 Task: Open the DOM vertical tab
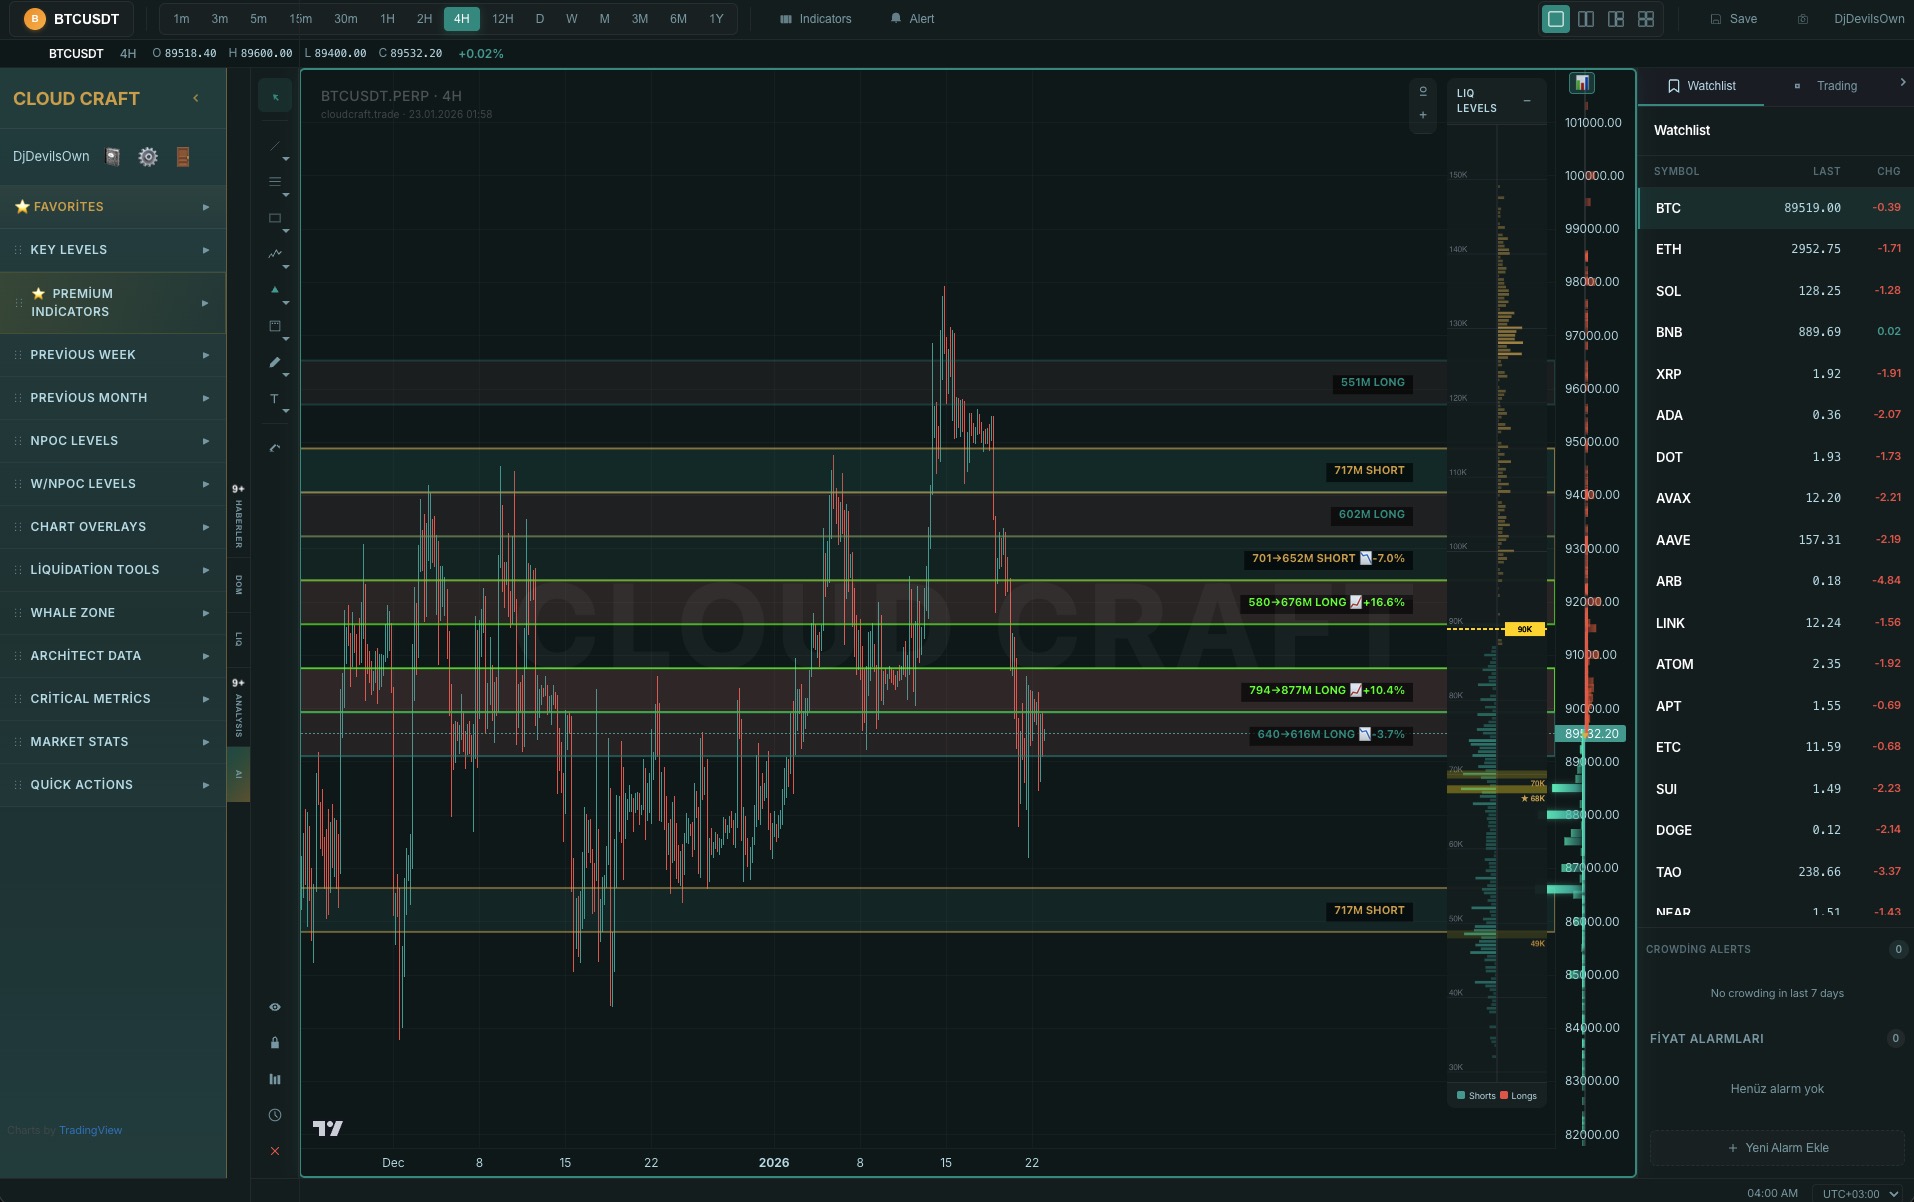pos(239,584)
